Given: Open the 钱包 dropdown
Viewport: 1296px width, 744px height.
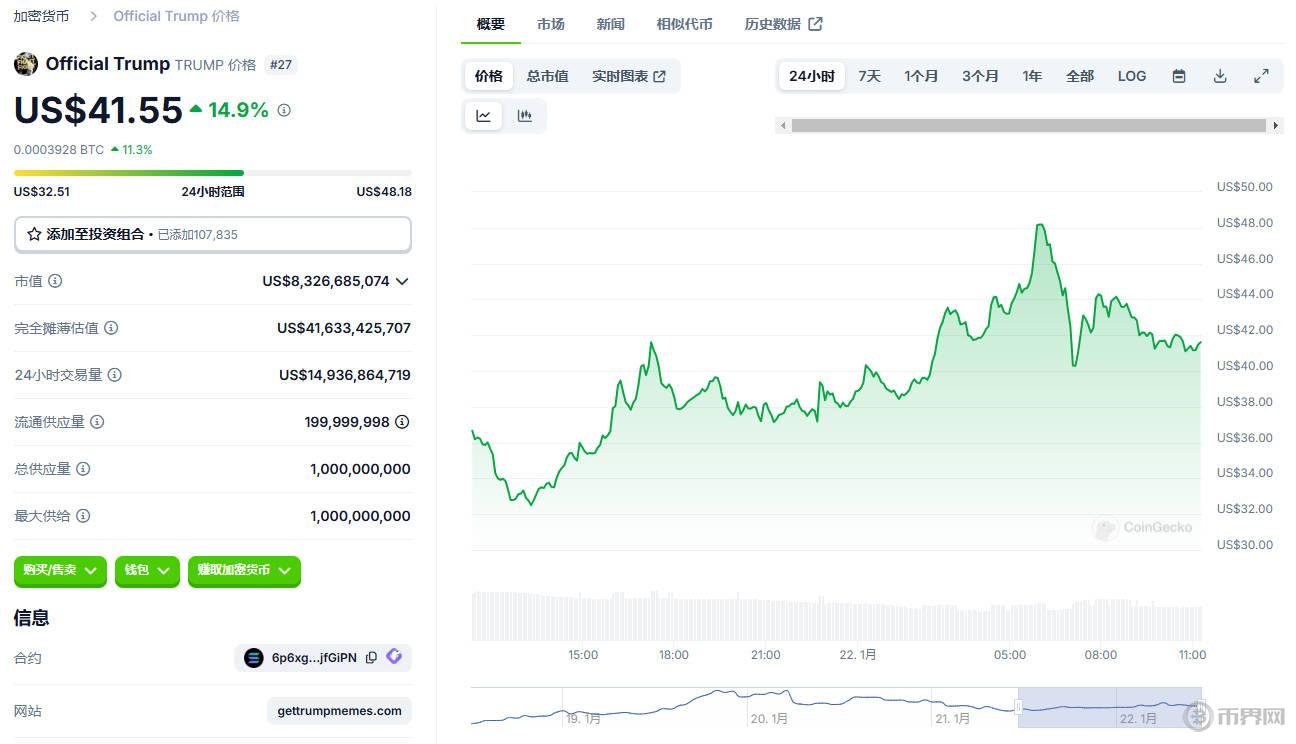Looking at the screenshot, I should click(x=147, y=570).
